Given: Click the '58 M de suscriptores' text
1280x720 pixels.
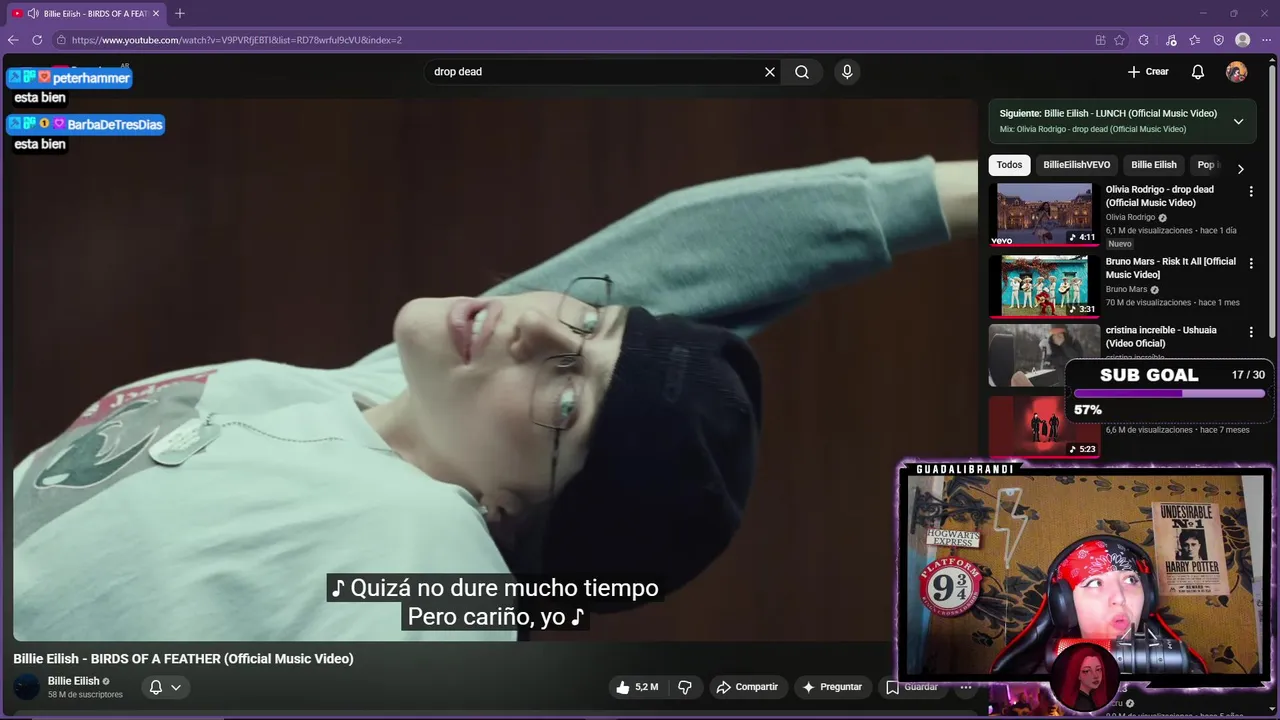Looking at the screenshot, I should (x=85, y=694).
